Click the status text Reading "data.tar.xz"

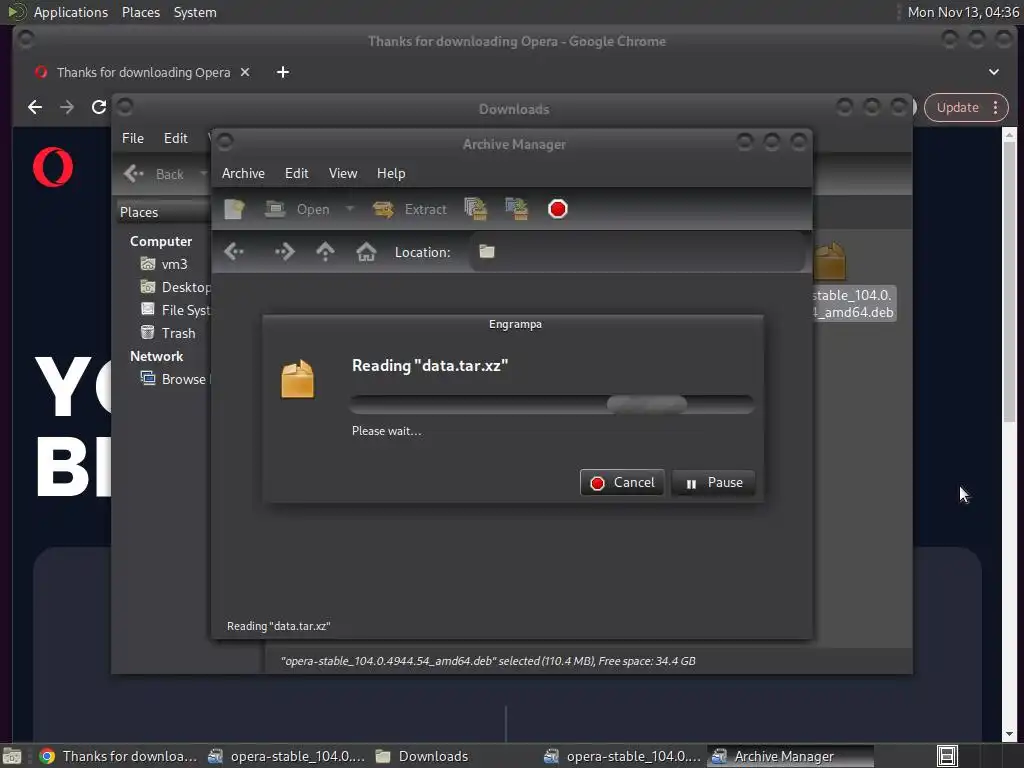click(x=279, y=626)
